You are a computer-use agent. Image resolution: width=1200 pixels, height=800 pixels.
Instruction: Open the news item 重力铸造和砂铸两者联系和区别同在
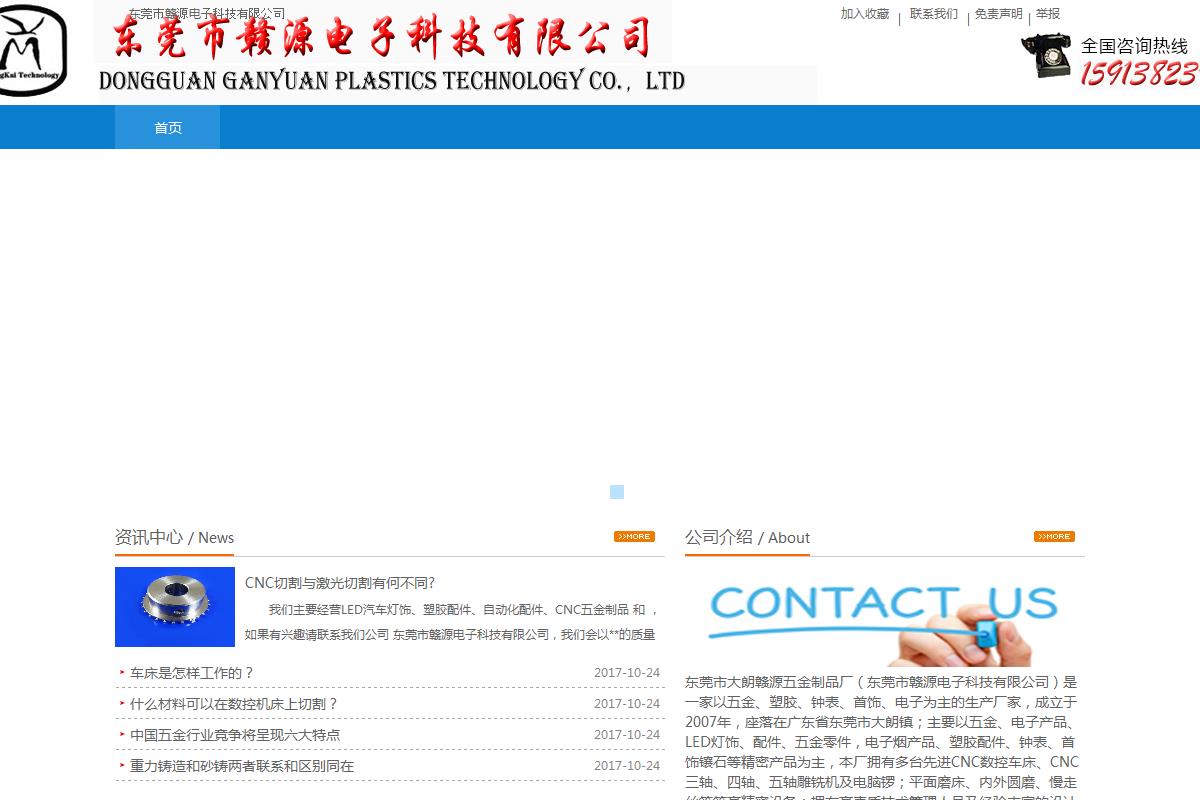242,766
